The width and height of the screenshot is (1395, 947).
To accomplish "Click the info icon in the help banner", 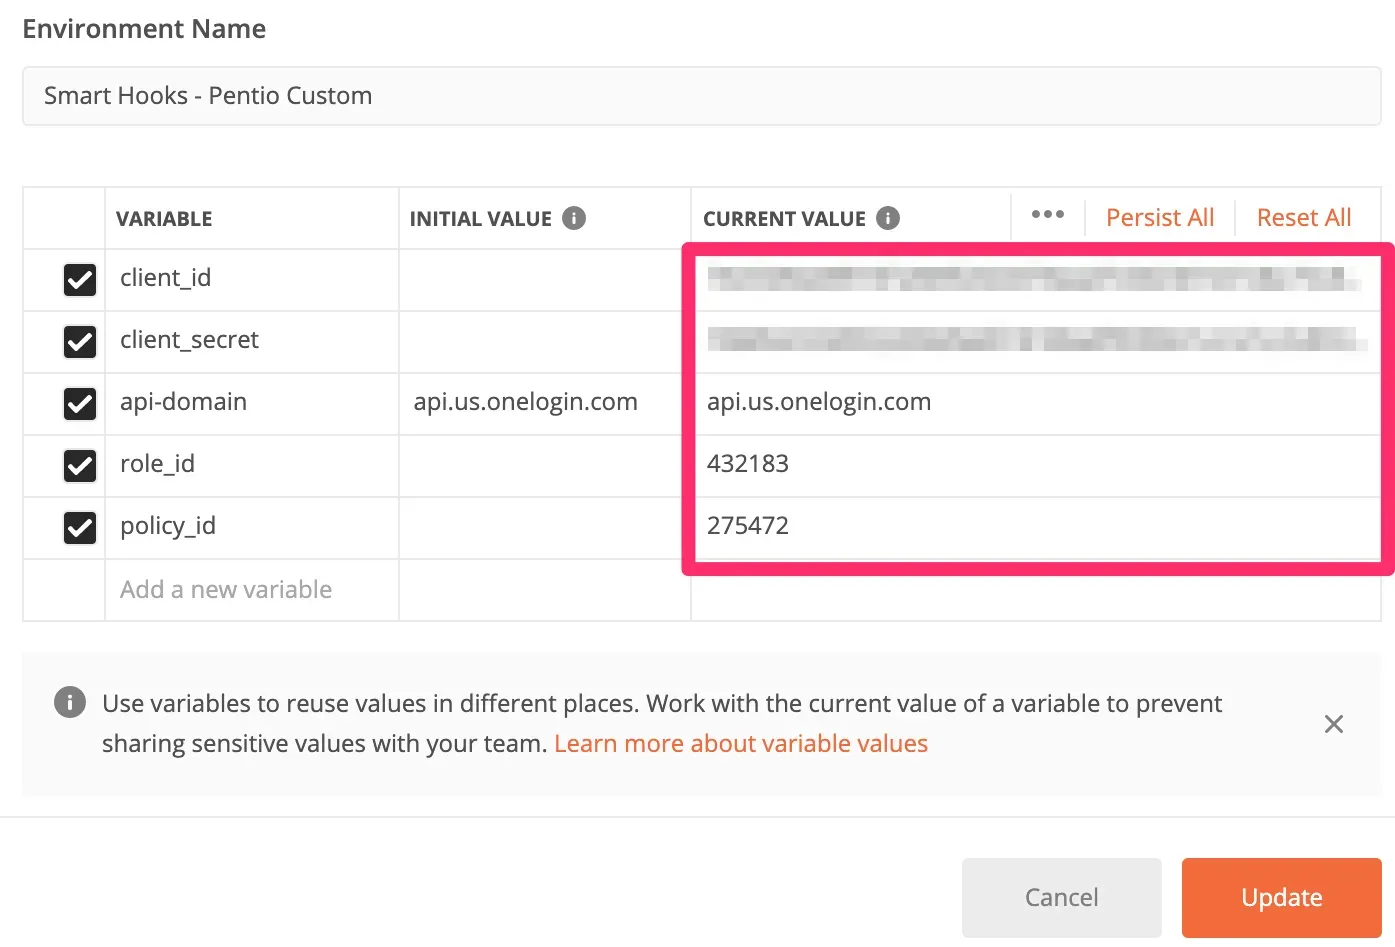I will 69,702.
